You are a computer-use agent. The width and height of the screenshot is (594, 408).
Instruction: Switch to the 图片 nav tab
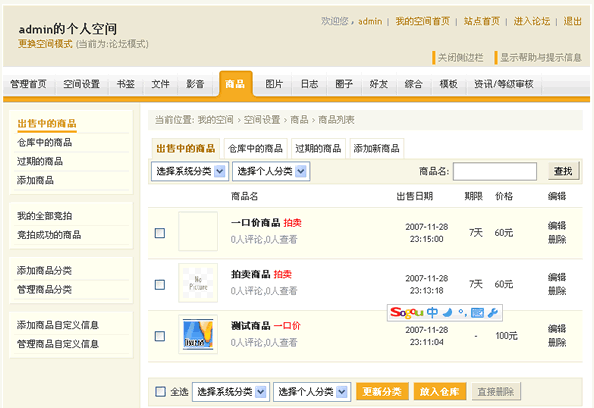274,84
